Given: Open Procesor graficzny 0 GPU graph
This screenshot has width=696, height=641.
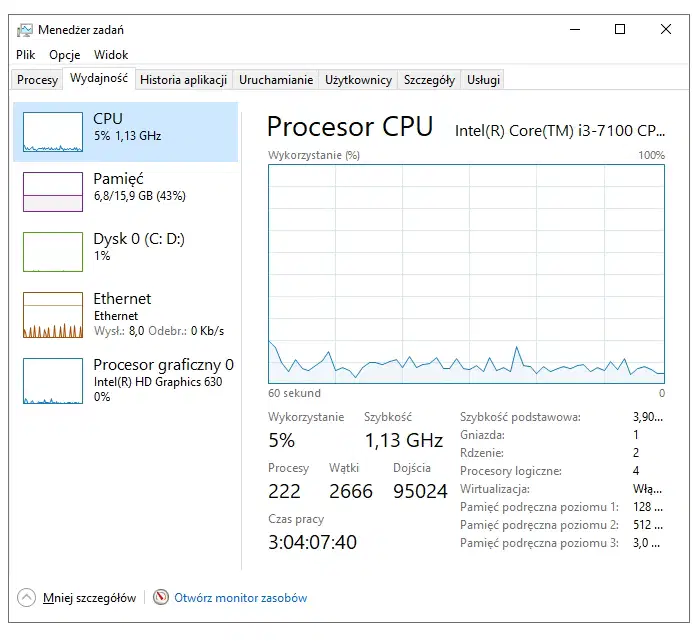Looking at the screenshot, I should point(53,381).
